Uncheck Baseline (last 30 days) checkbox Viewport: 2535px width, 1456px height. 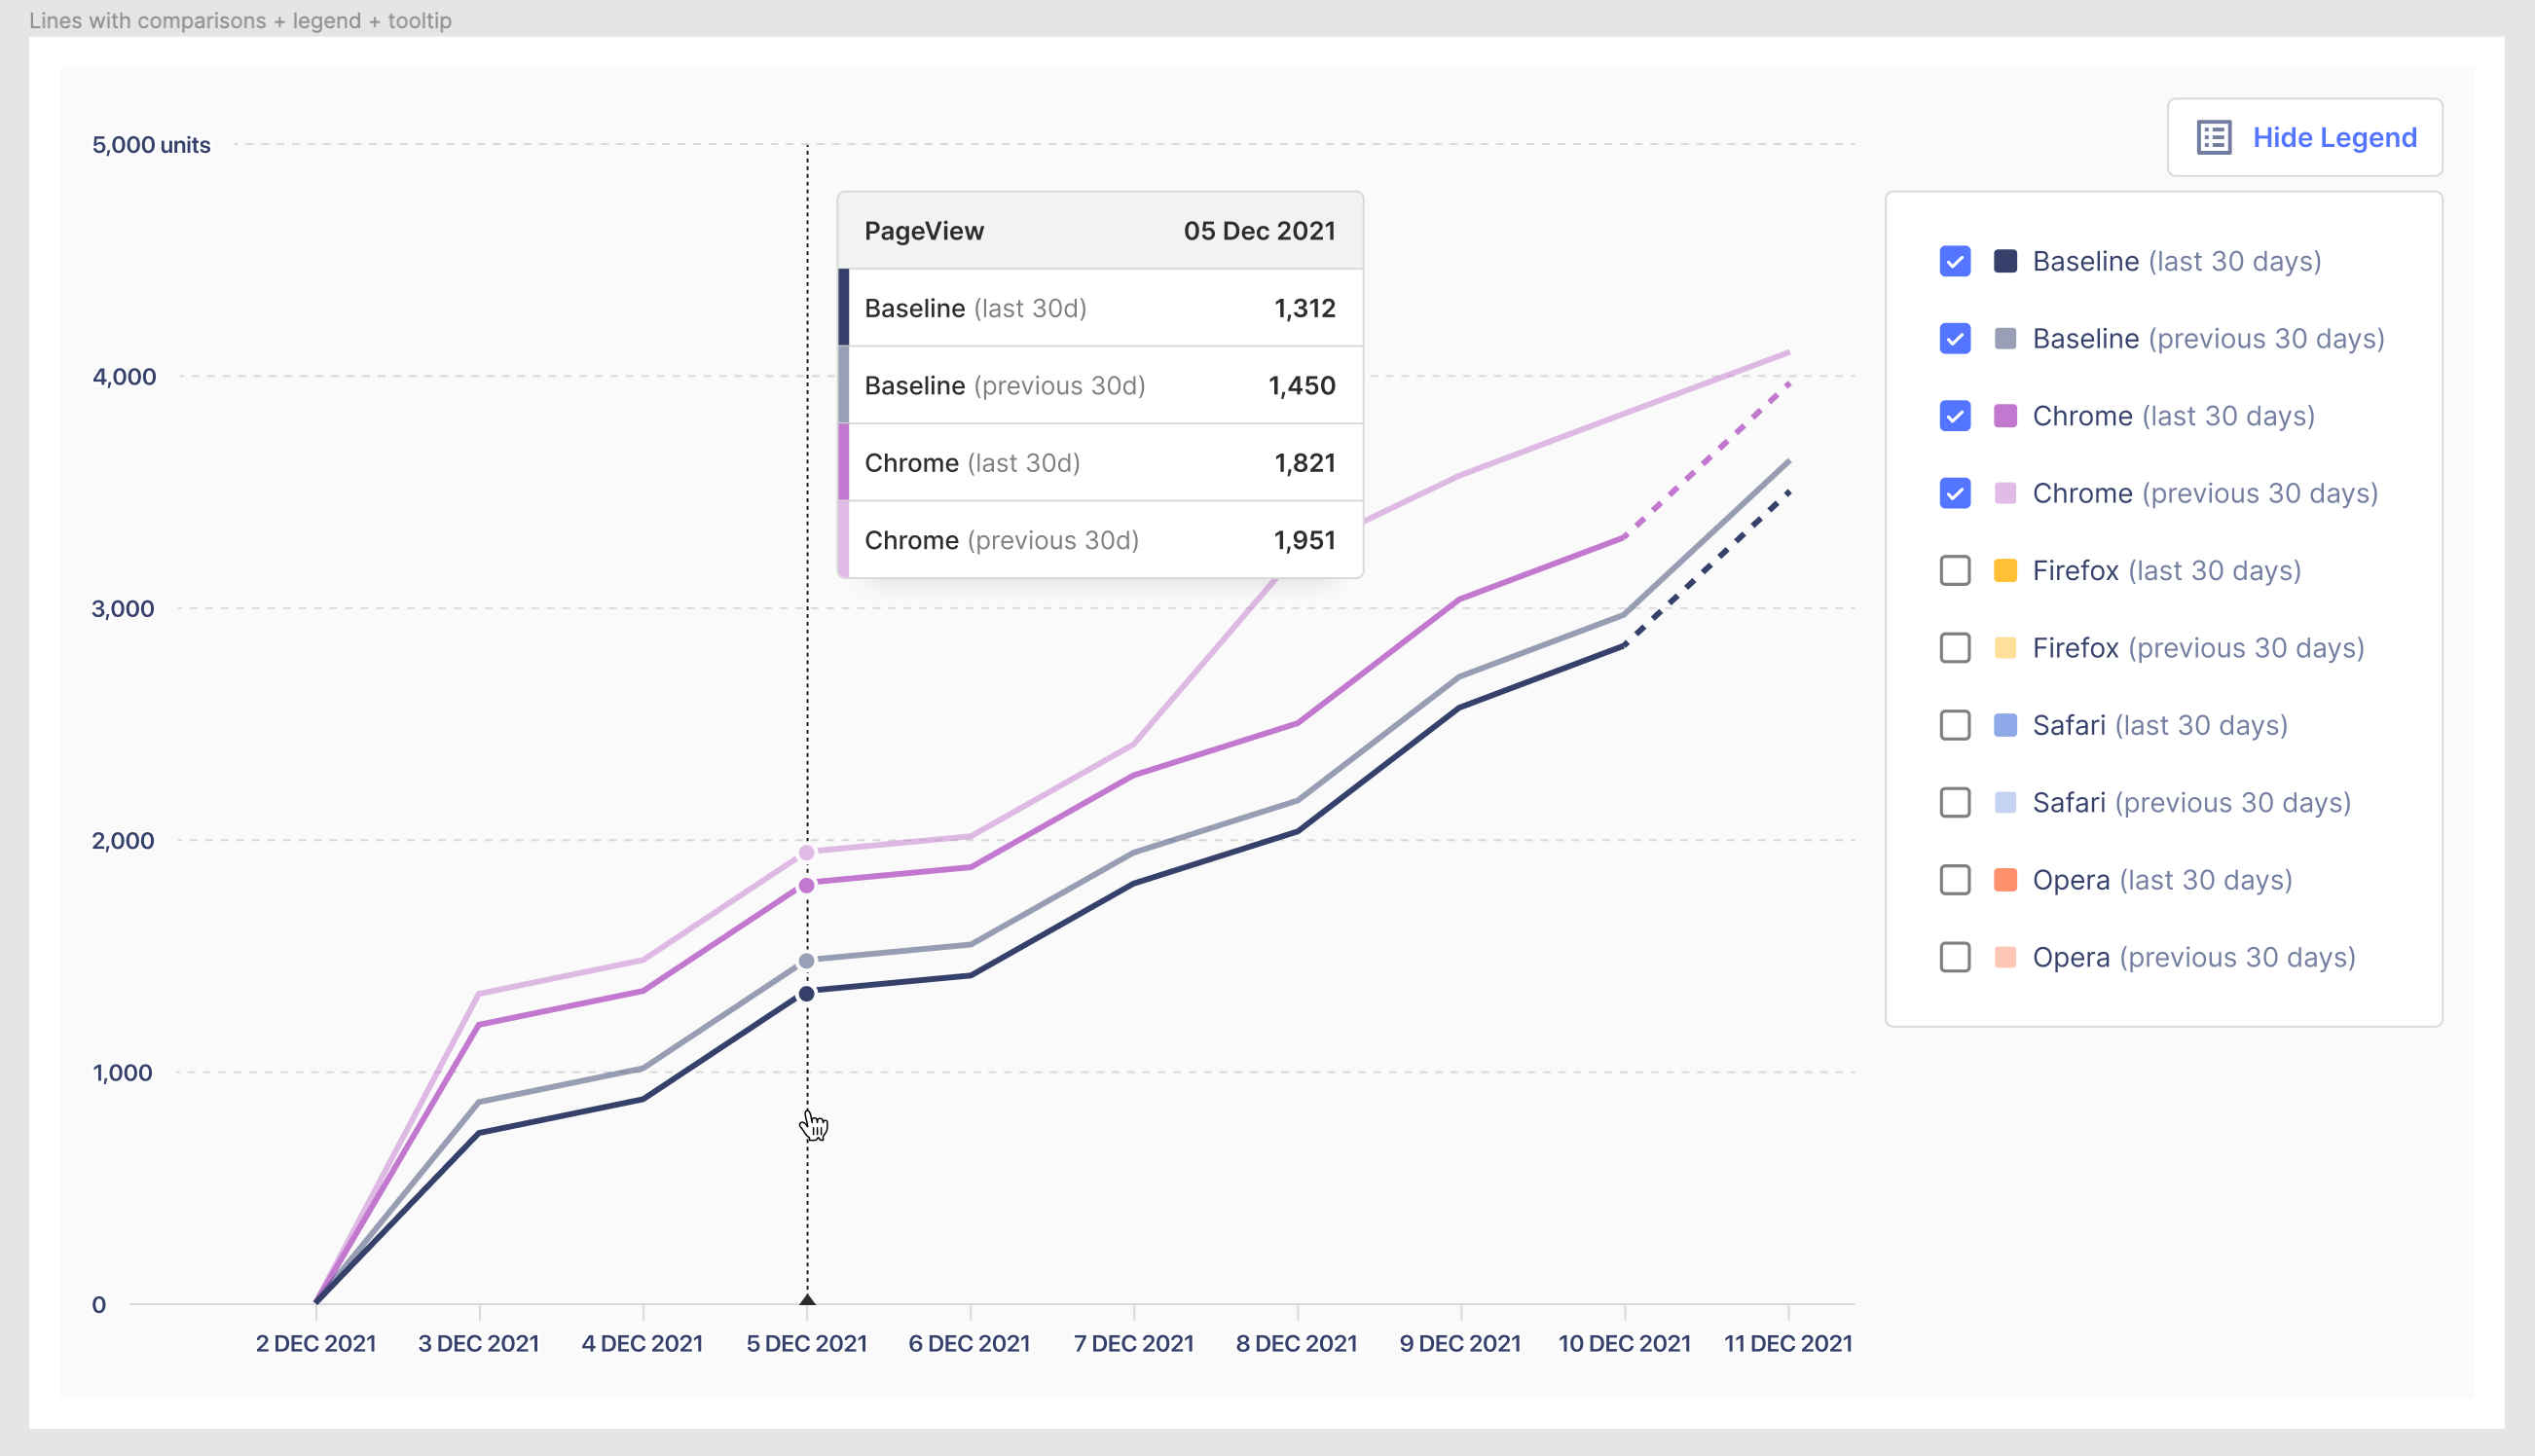tap(1954, 262)
